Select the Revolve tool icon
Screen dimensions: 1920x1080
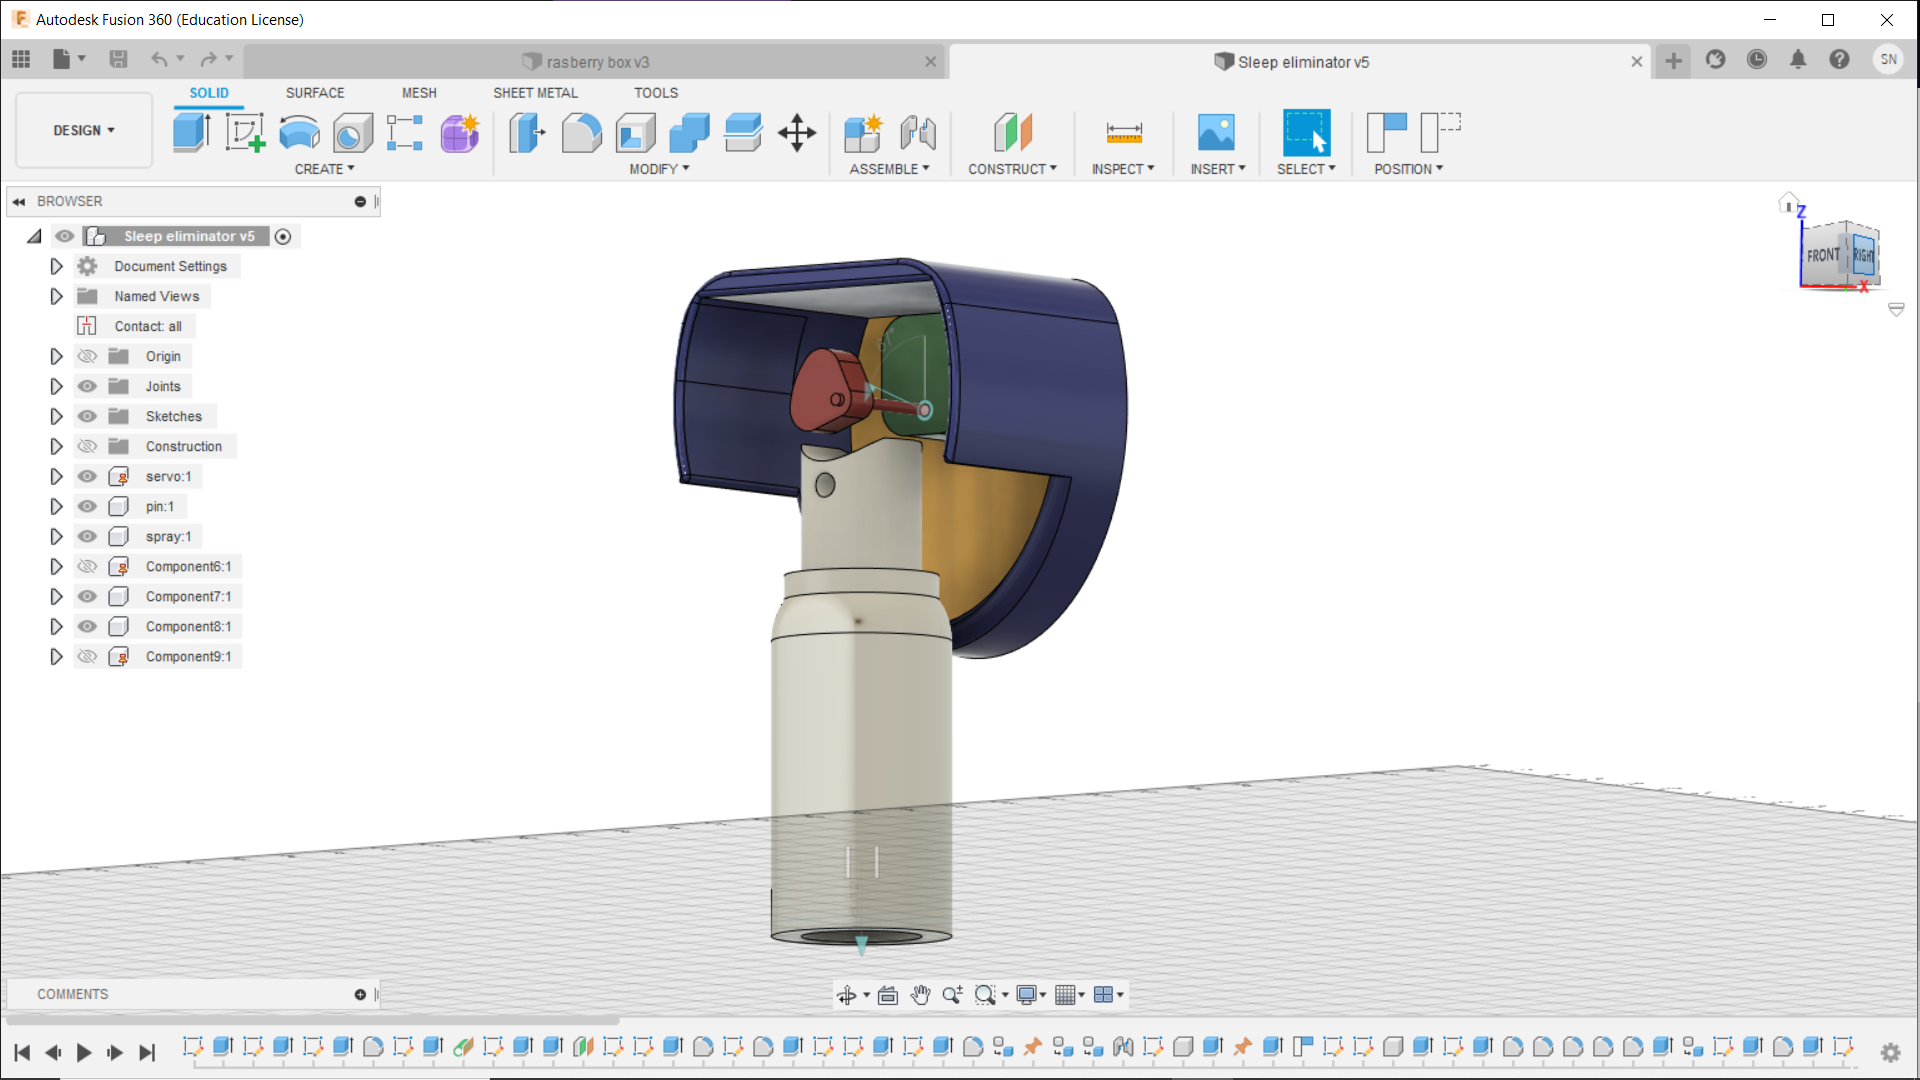click(299, 132)
